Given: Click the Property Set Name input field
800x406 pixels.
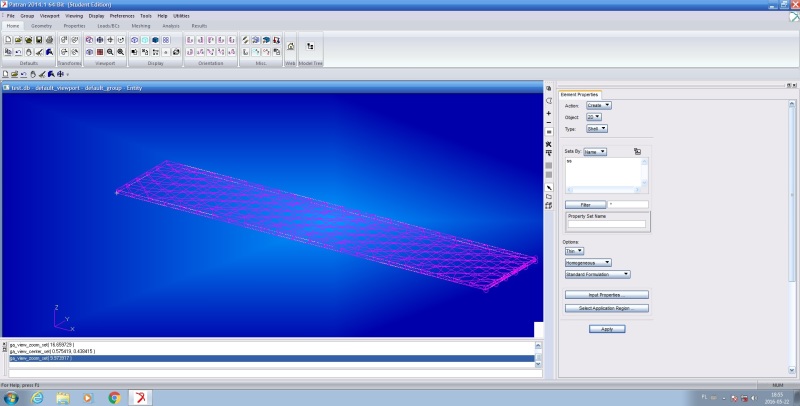Looking at the screenshot, I should (607, 224).
